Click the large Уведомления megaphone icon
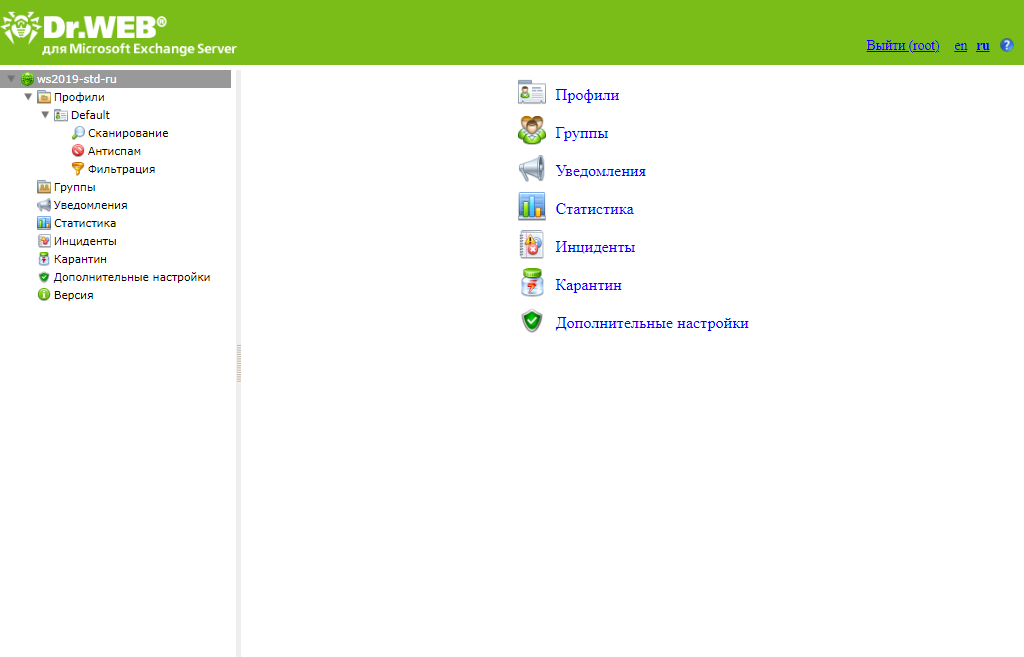The width and height of the screenshot is (1024, 657). coord(532,168)
